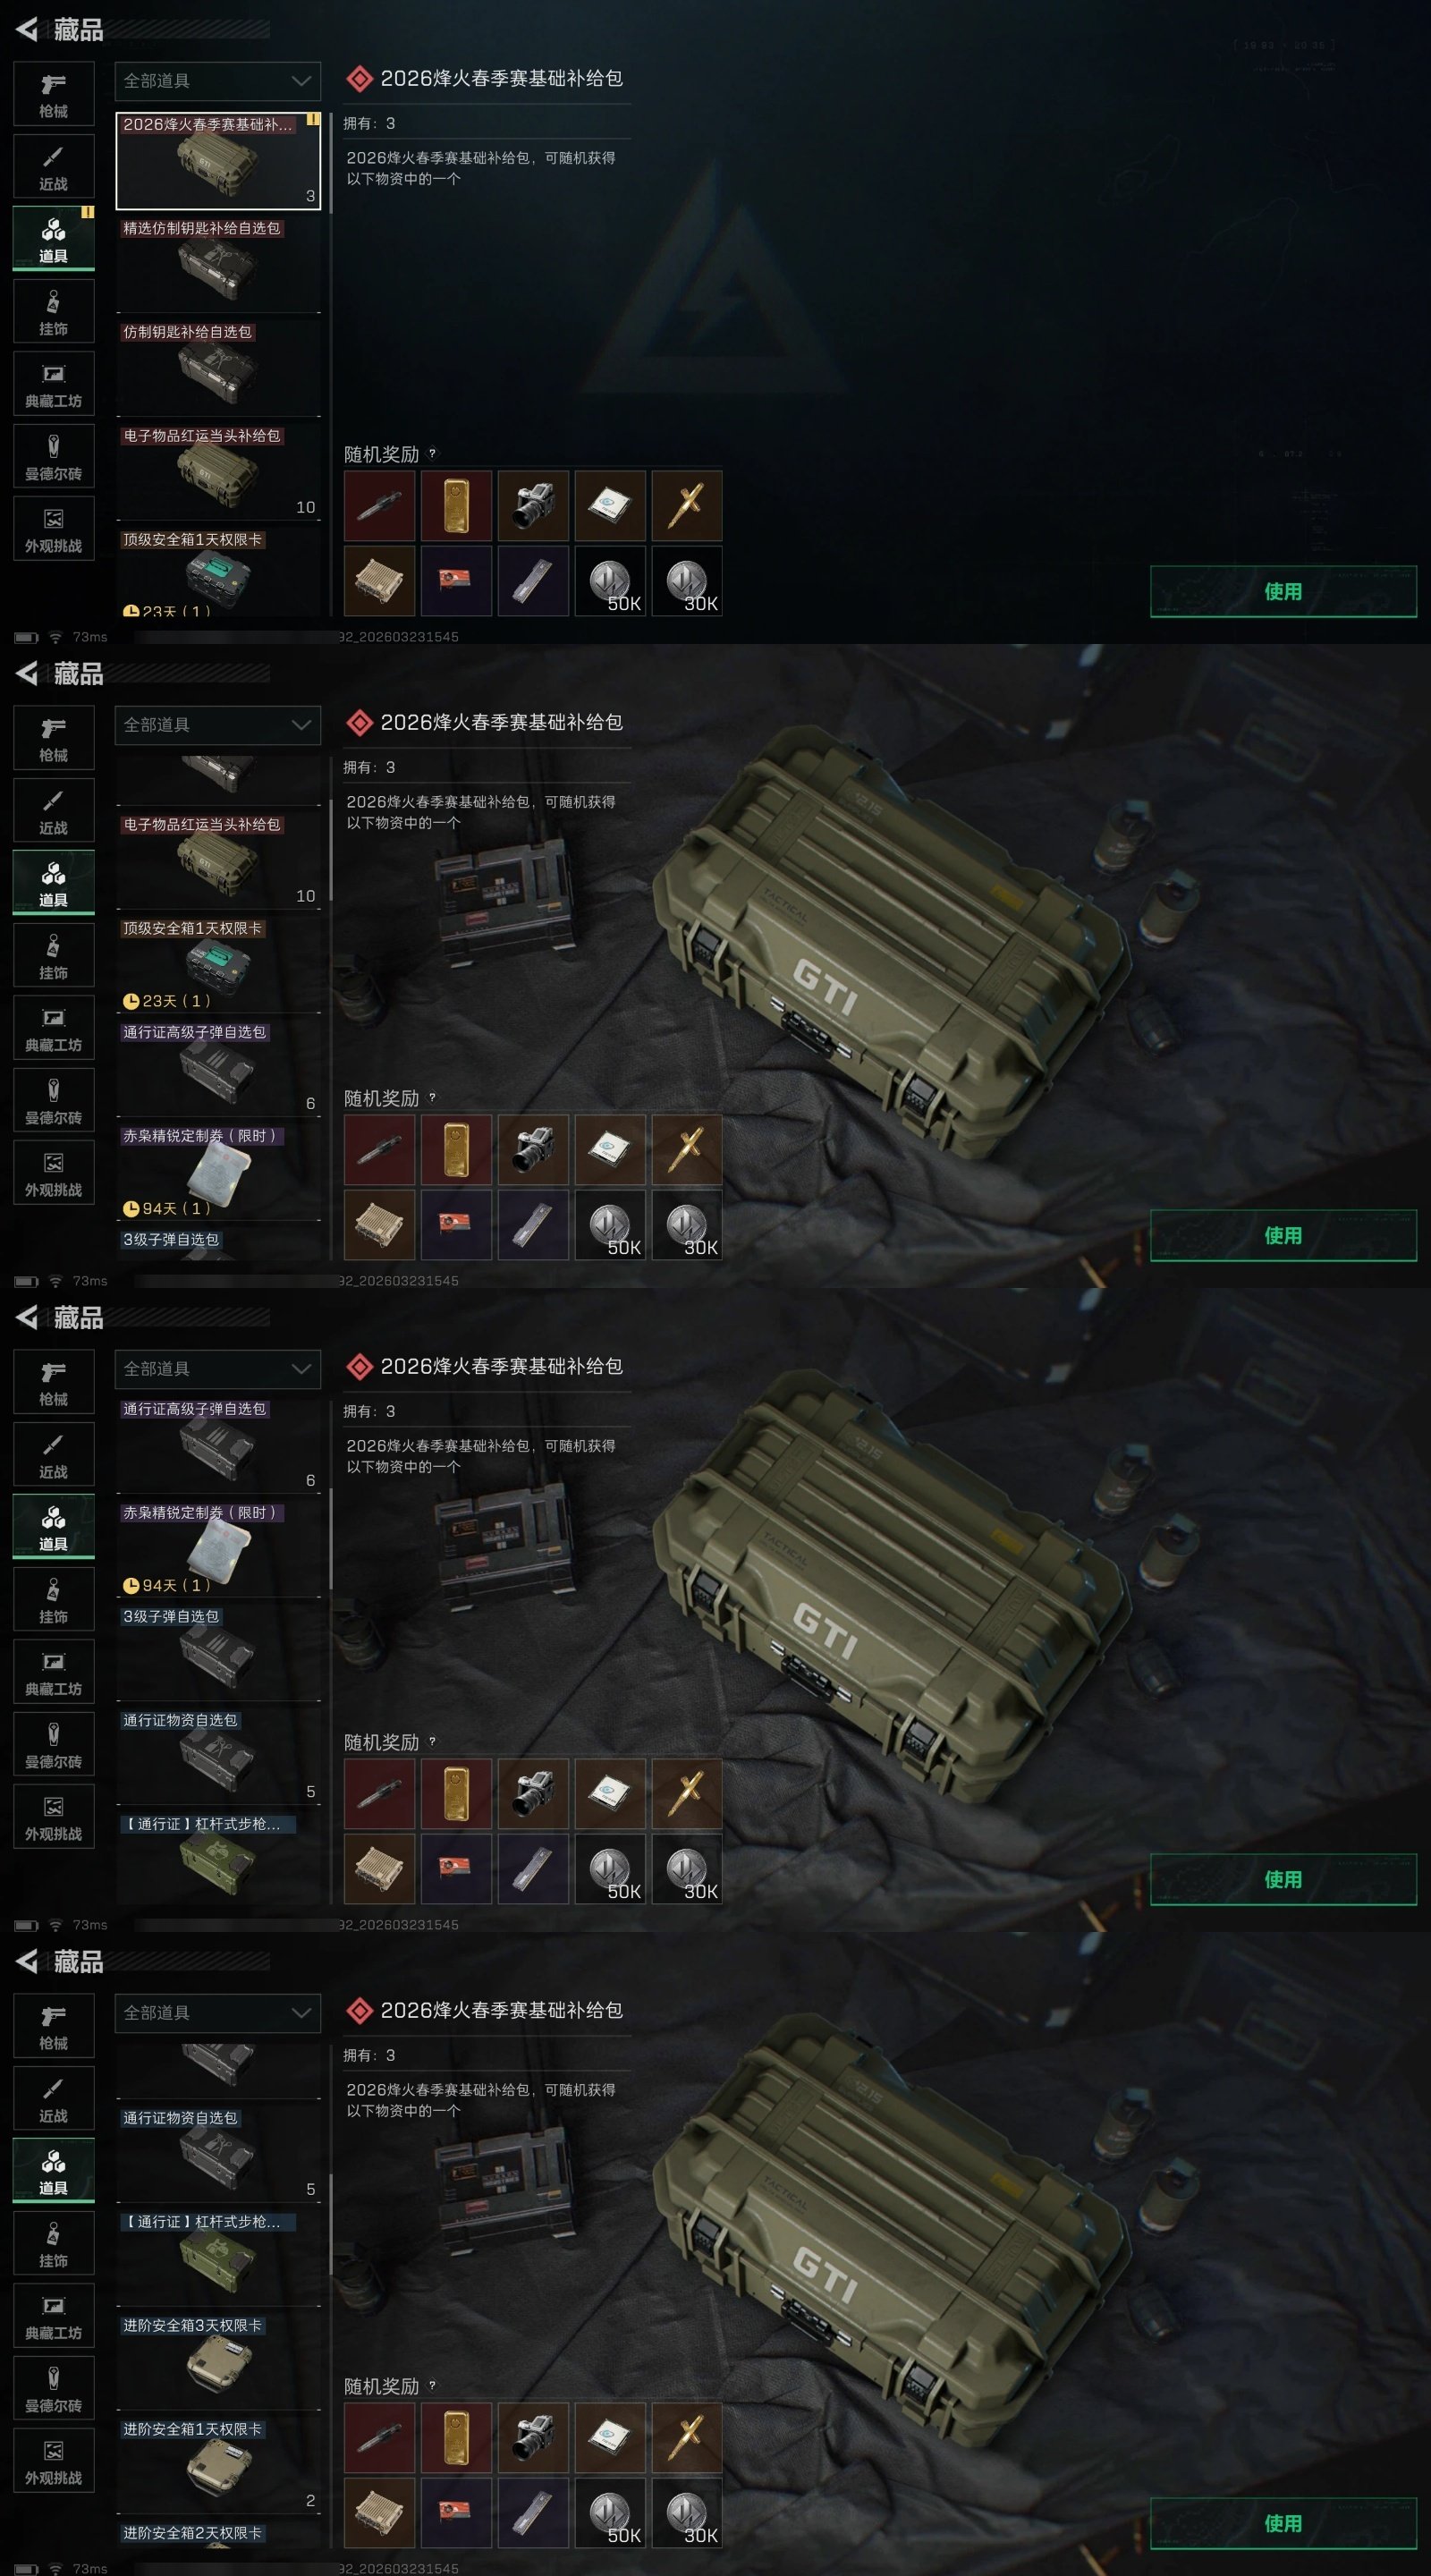Click 曼德尔砖 icon in the first screenshot
The image size is (1431, 2576).
tap(53, 457)
